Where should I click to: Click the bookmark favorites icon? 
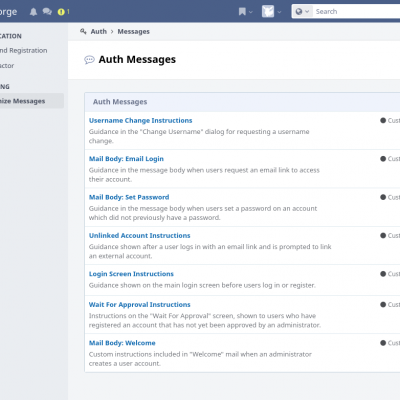tap(242, 12)
